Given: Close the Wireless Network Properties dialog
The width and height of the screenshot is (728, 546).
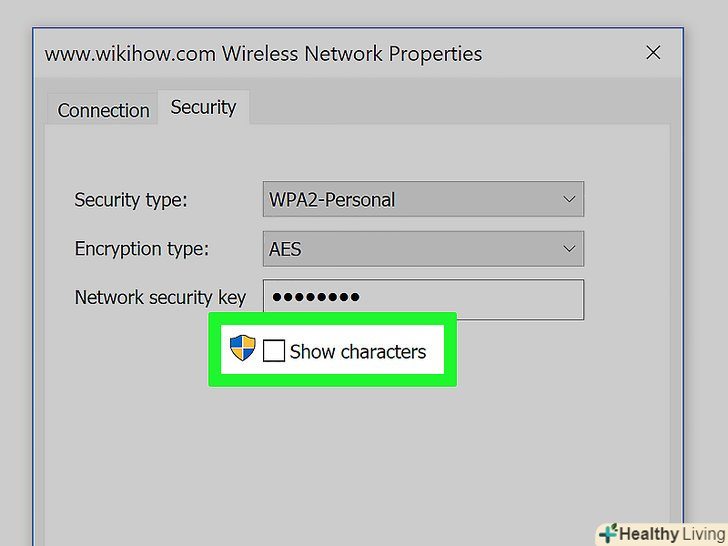Looking at the screenshot, I should point(653,52).
